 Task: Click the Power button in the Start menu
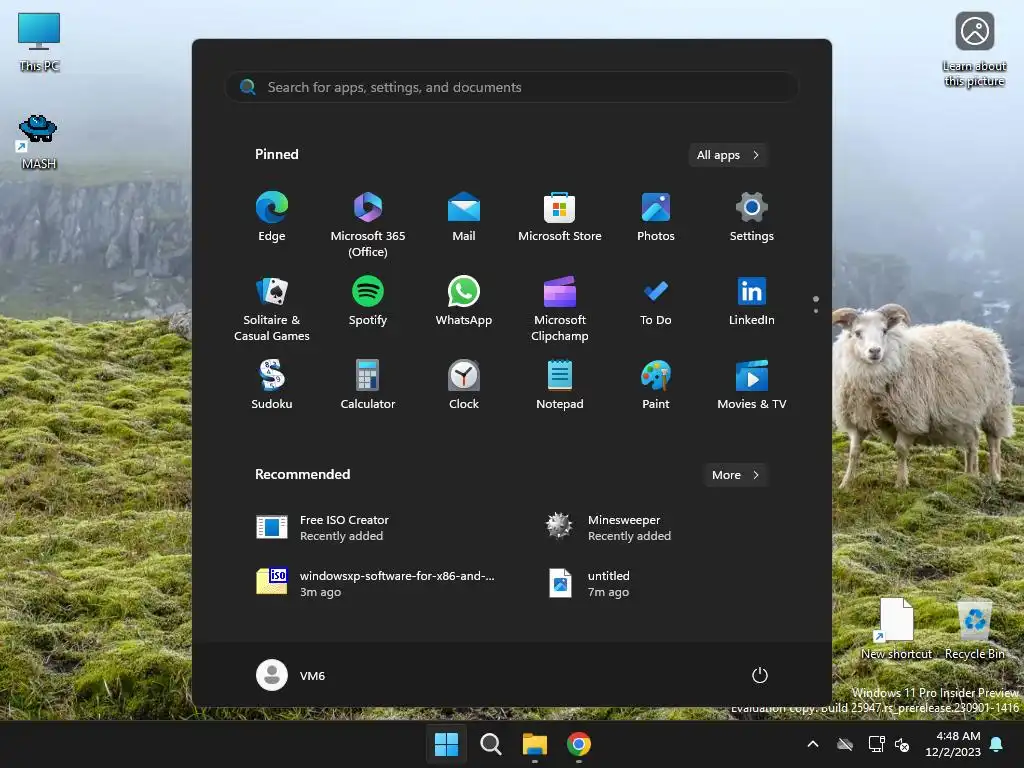point(760,675)
